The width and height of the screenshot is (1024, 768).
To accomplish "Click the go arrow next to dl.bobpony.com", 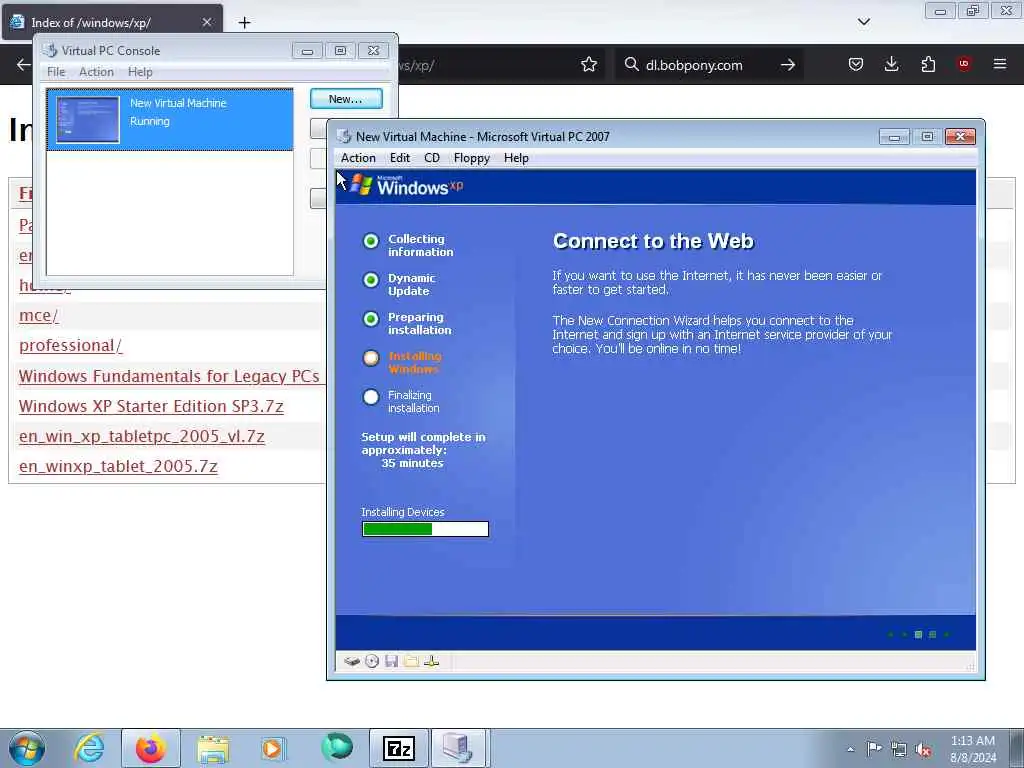I will (788, 65).
